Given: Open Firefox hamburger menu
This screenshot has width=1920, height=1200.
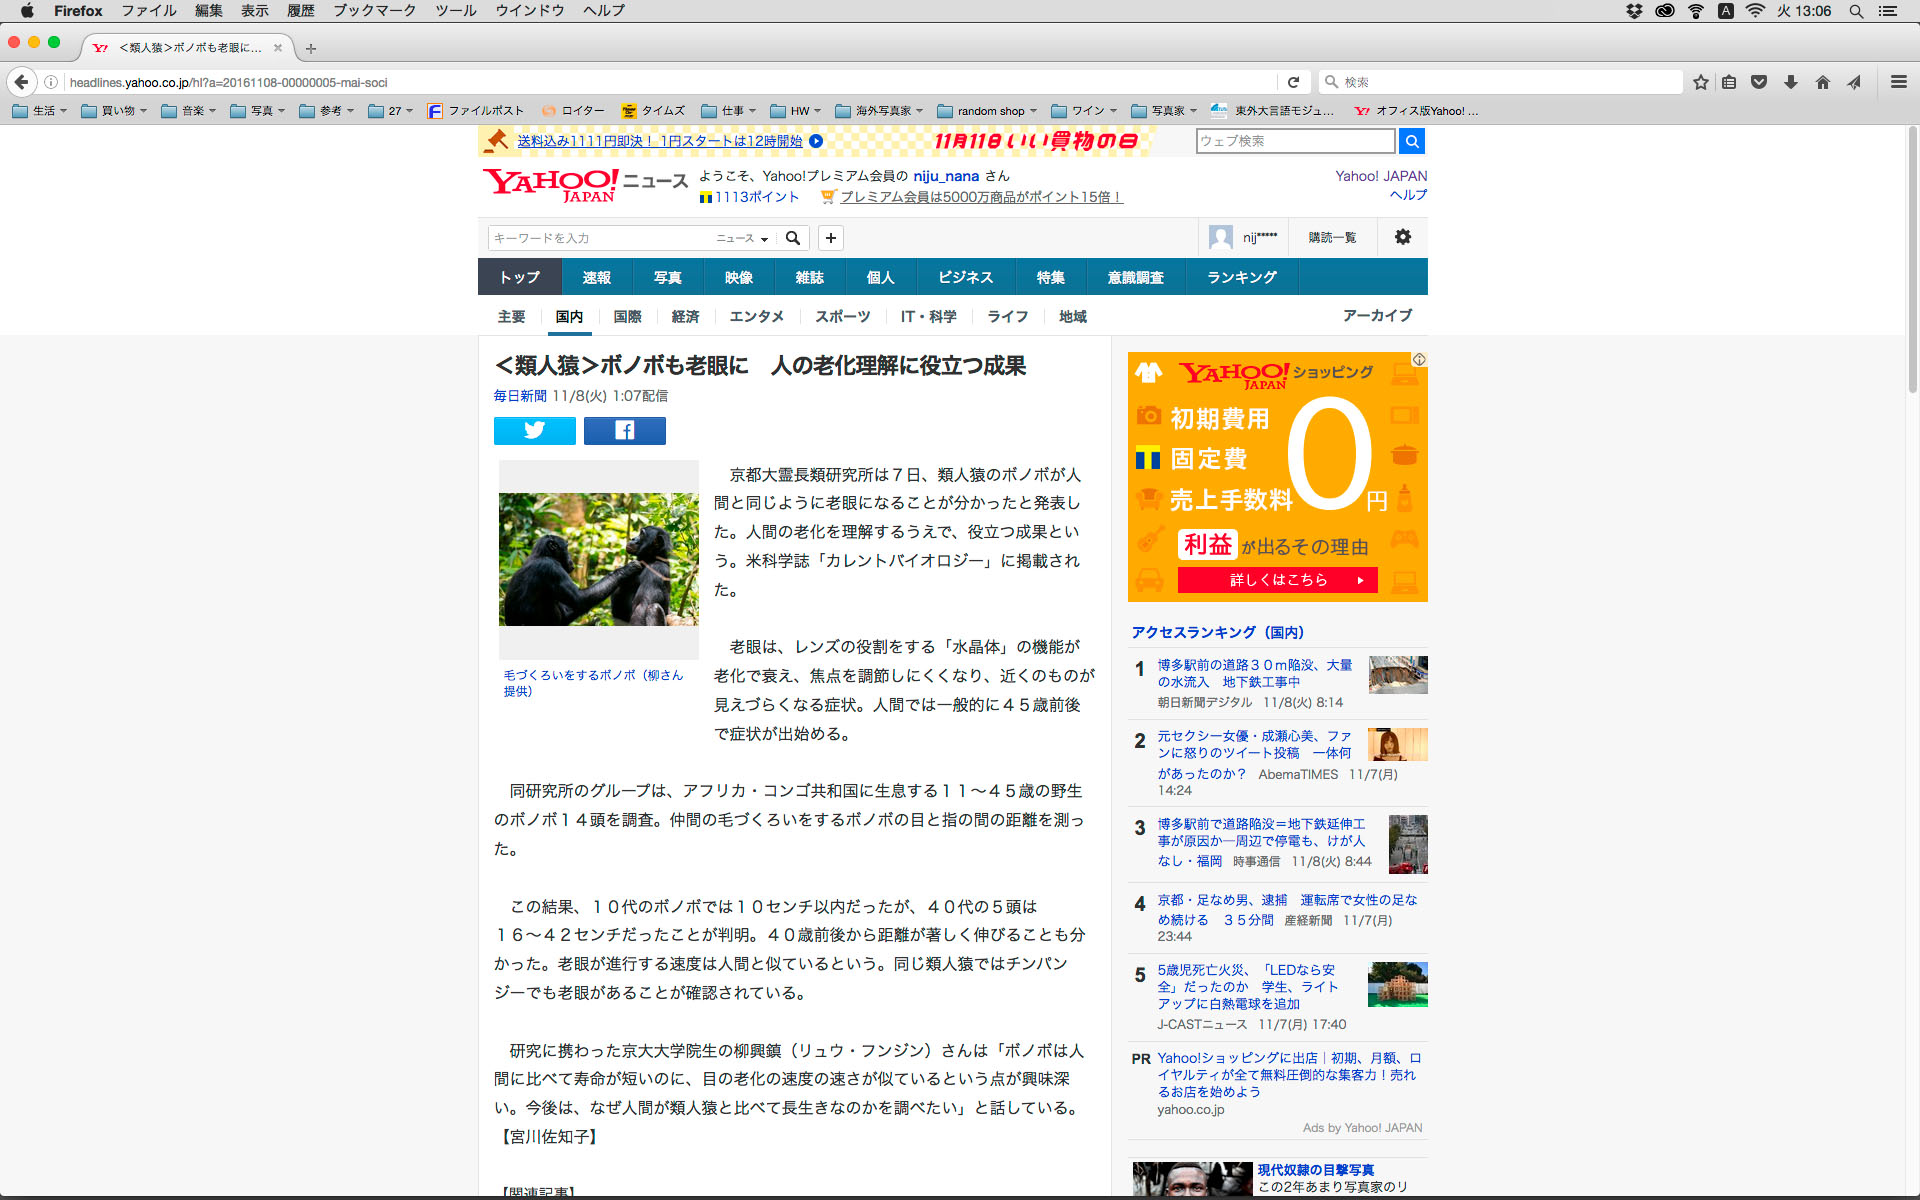Looking at the screenshot, I should click(1898, 82).
